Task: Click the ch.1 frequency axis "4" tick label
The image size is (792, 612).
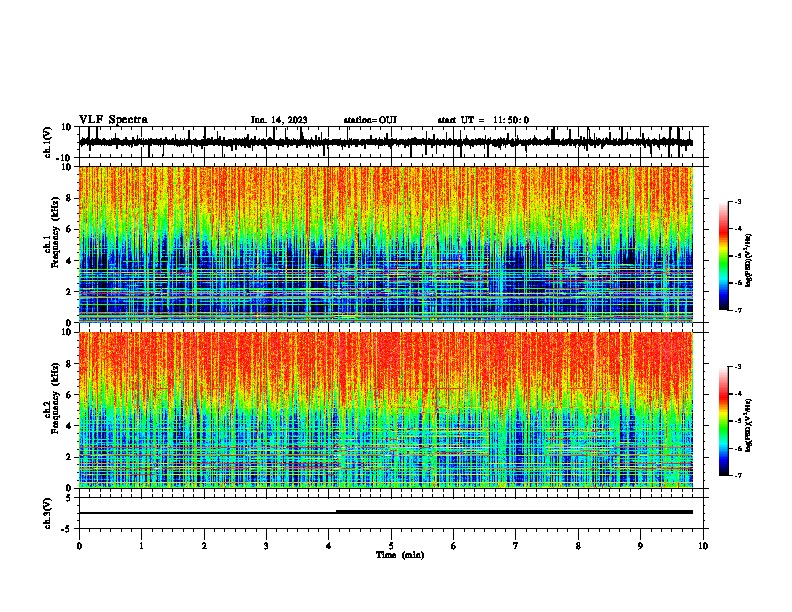Action: click(69, 261)
